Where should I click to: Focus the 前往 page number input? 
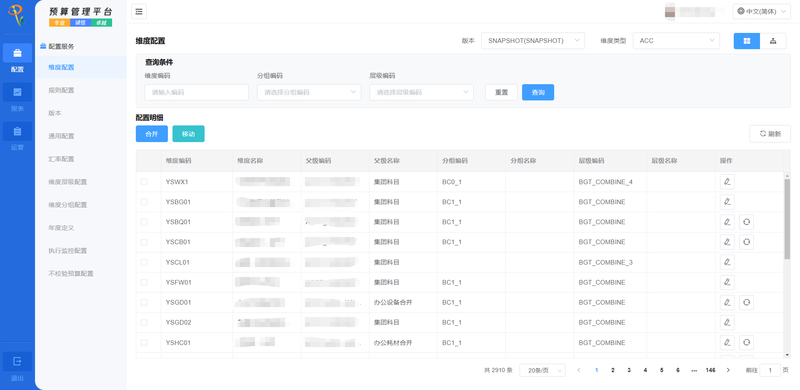pyautogui.click(x=770, y=371)
